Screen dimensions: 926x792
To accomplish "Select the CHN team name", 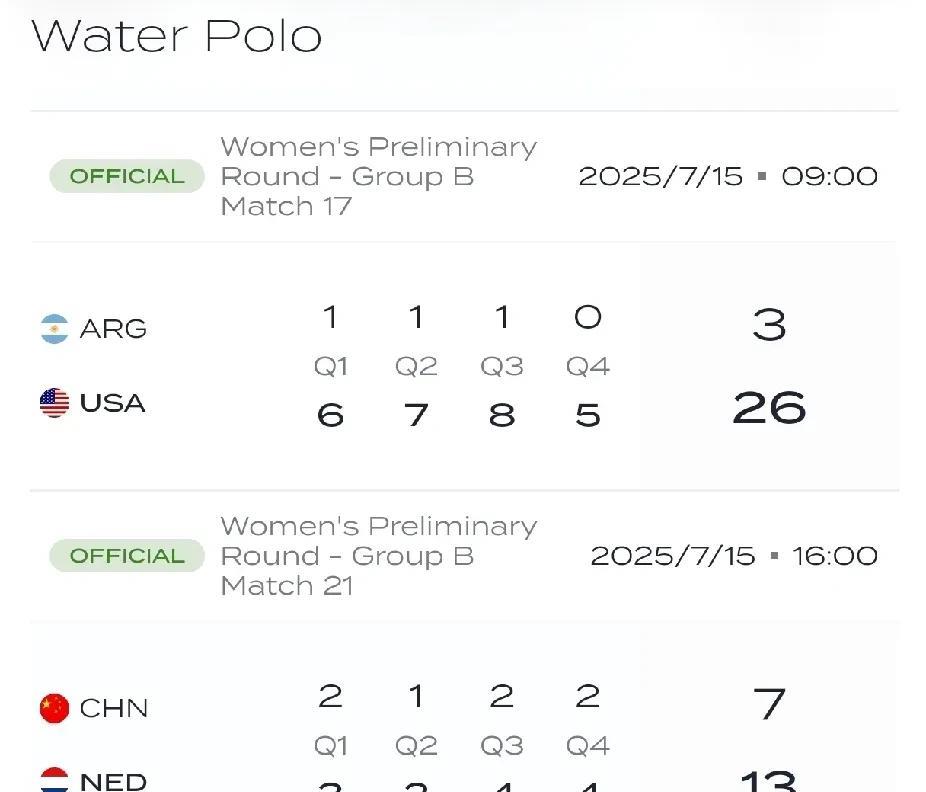I will [113, 708].
